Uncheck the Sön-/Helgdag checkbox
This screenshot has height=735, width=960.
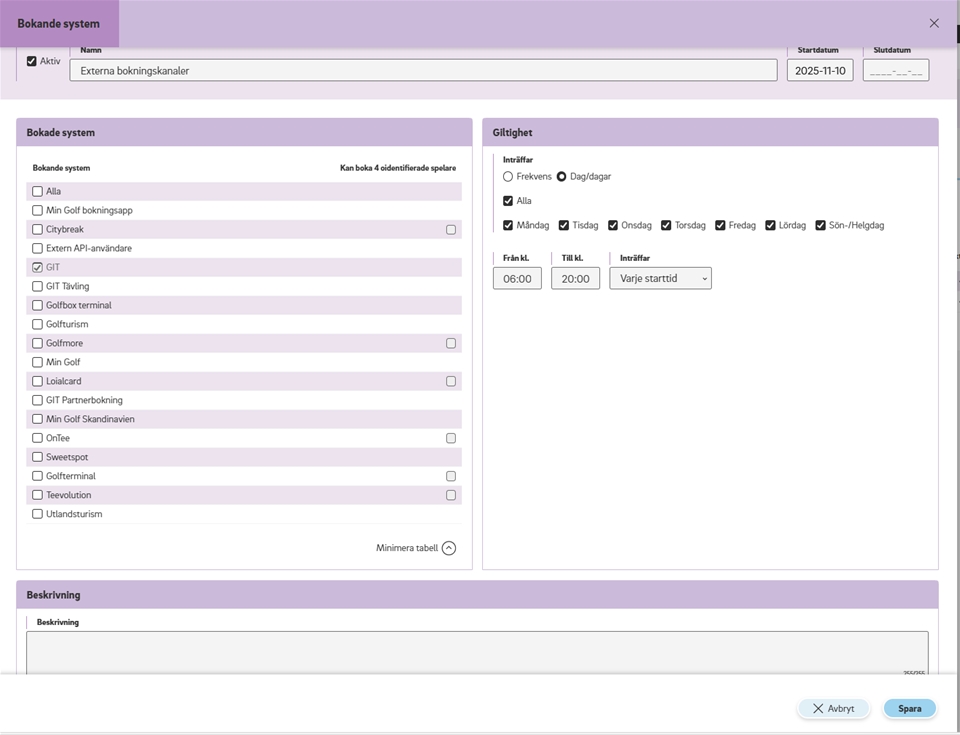point(820,225)
